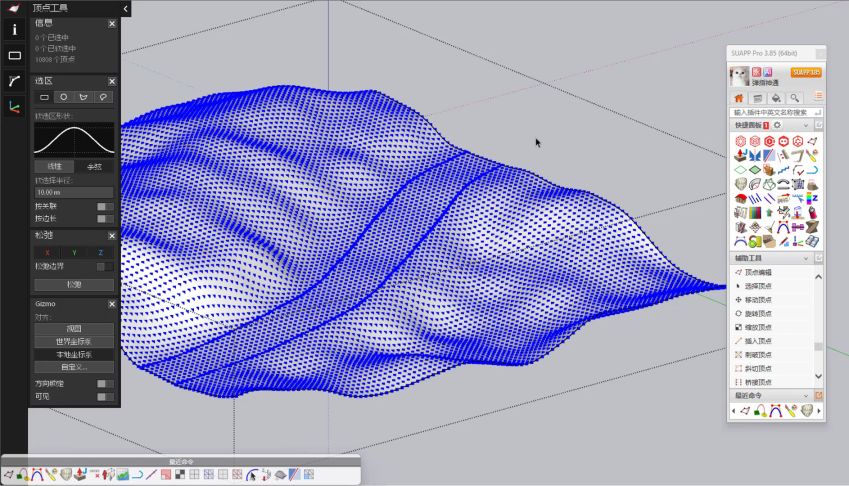Viewport: 849px width, 486px height.
Task: Toggle the blue Z axis relax constraint
Action: click(101, 253)
